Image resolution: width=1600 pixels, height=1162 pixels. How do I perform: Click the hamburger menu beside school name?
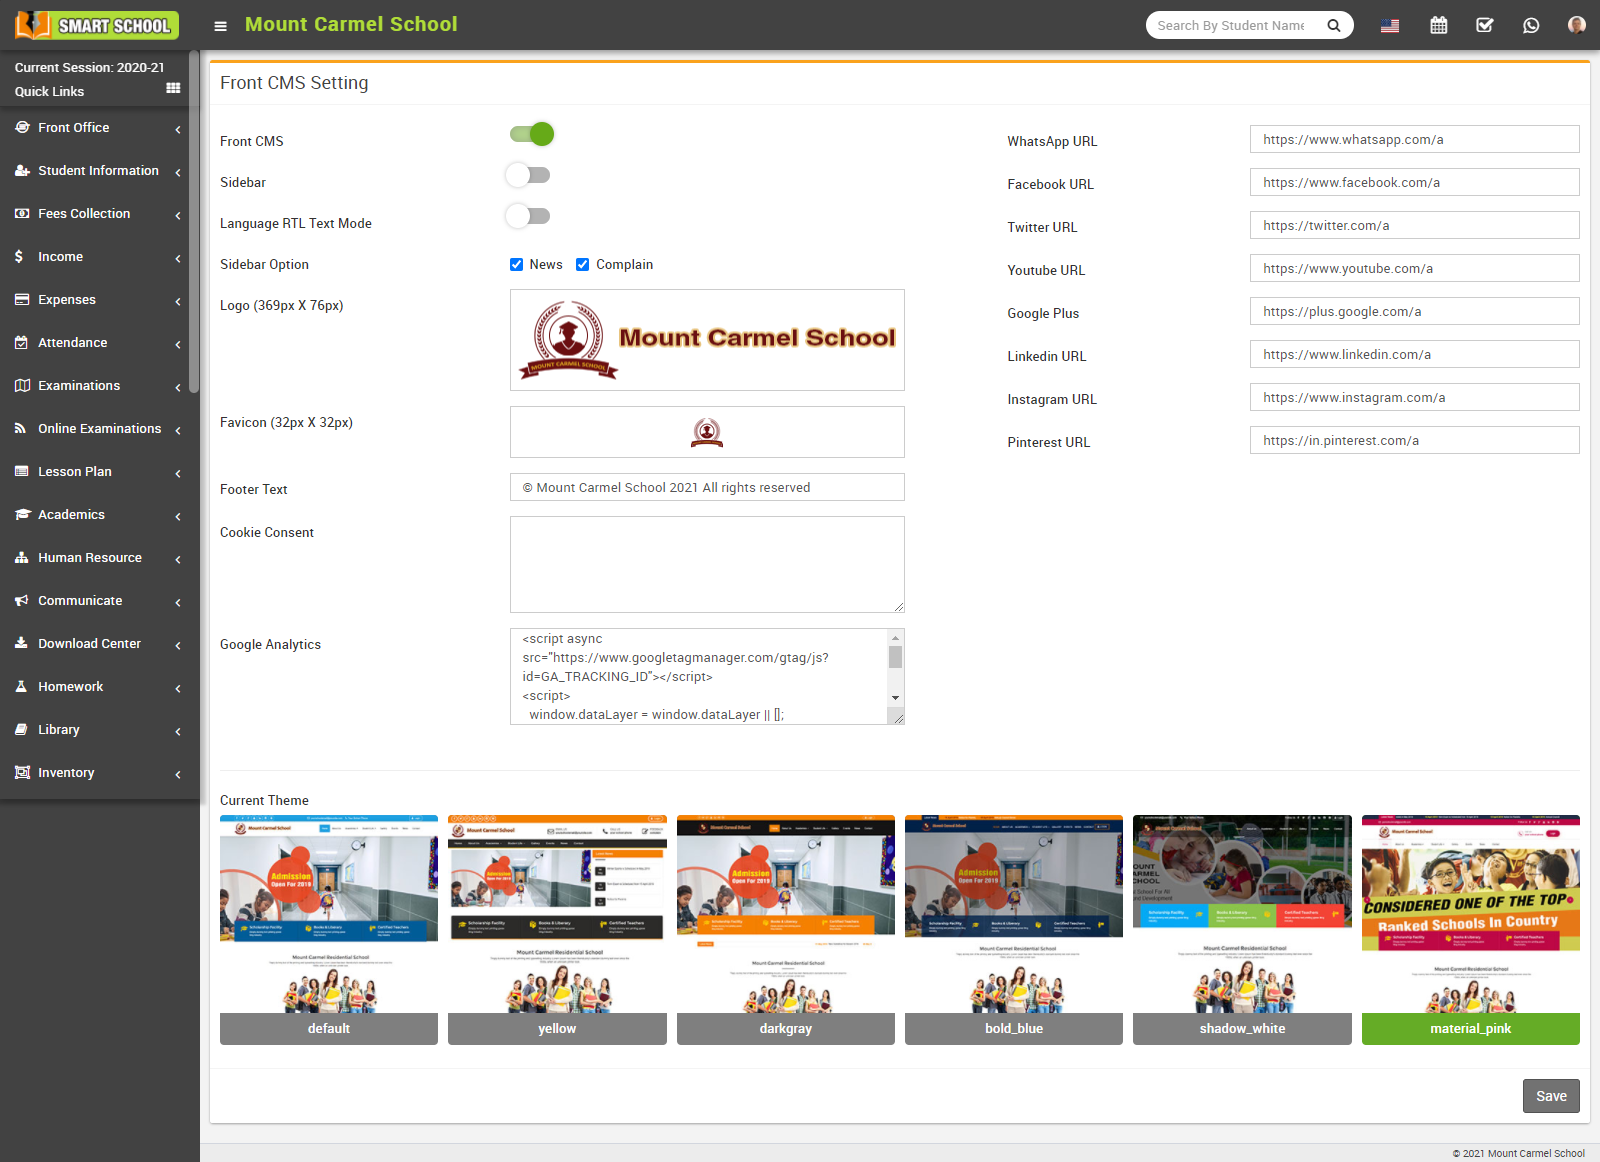coord(220,26)
